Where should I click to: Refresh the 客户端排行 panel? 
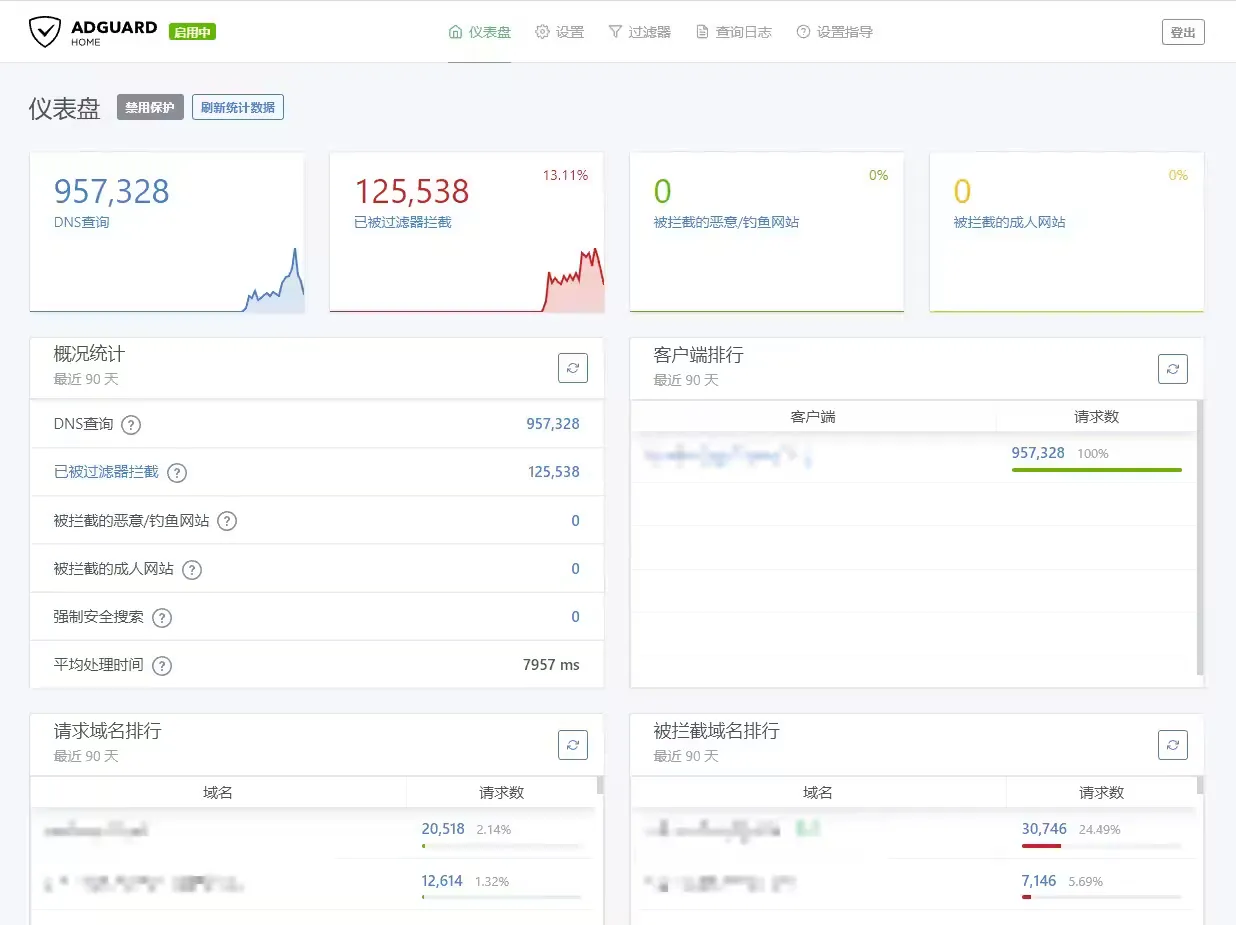pos(1173,368)
